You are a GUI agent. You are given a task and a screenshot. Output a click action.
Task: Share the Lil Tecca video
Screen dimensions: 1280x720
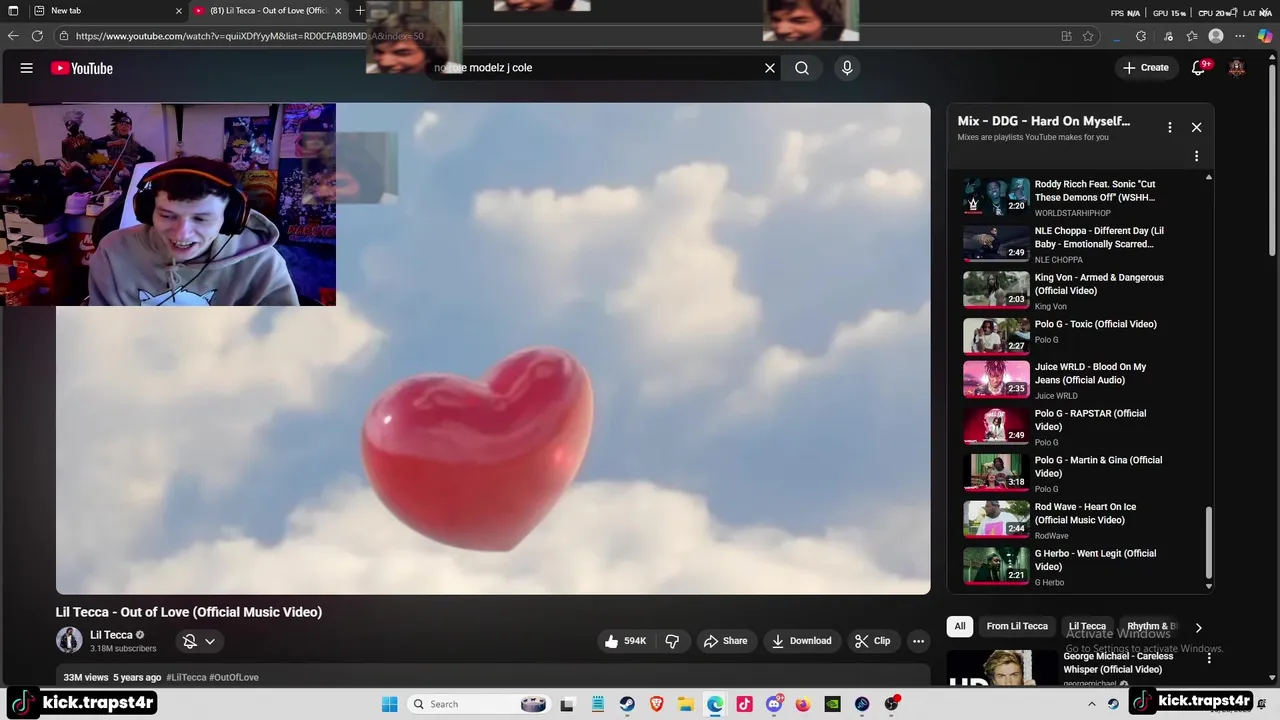pos(726,641)
